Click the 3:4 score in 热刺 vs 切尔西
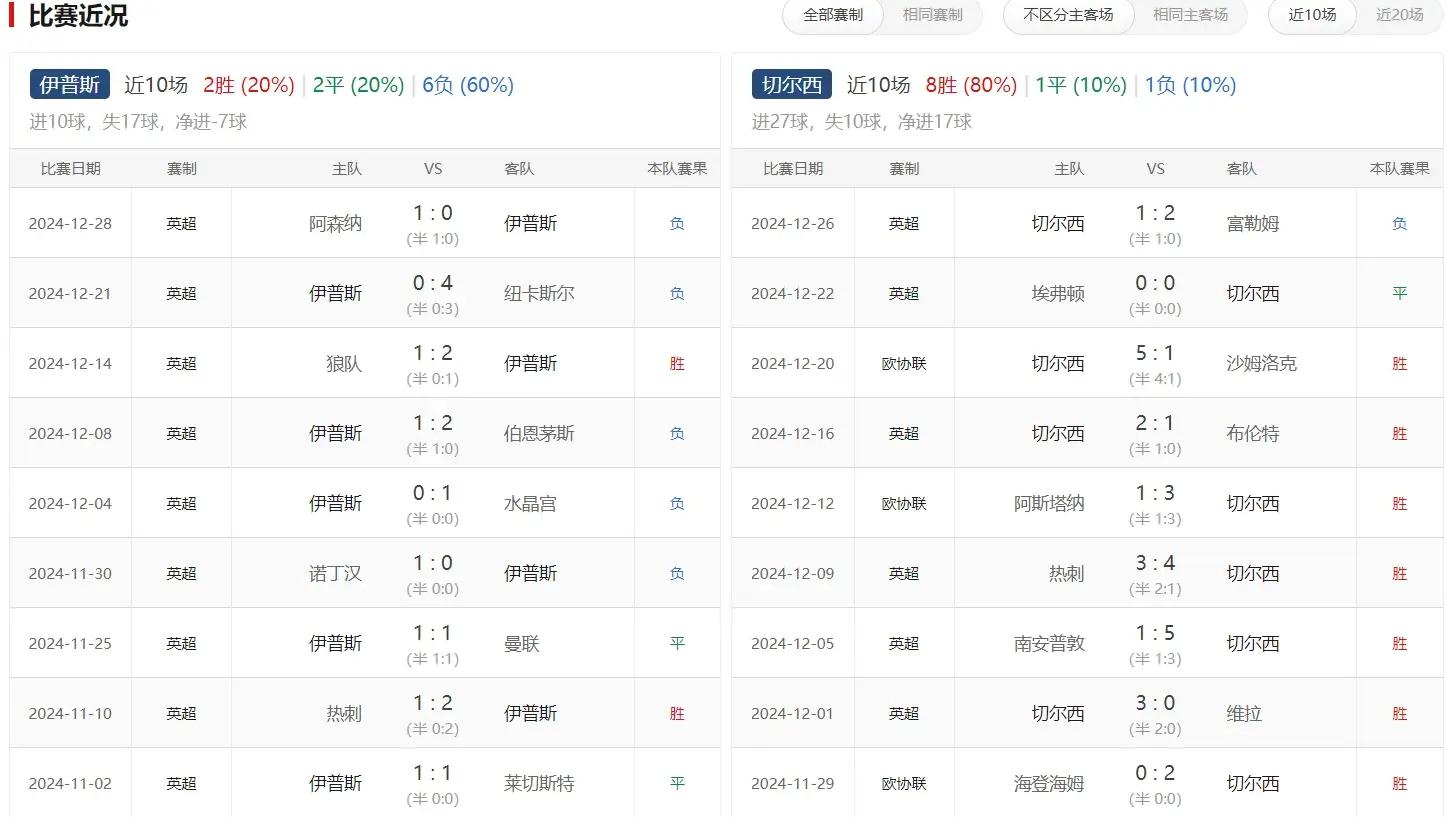 (1155, 563)
